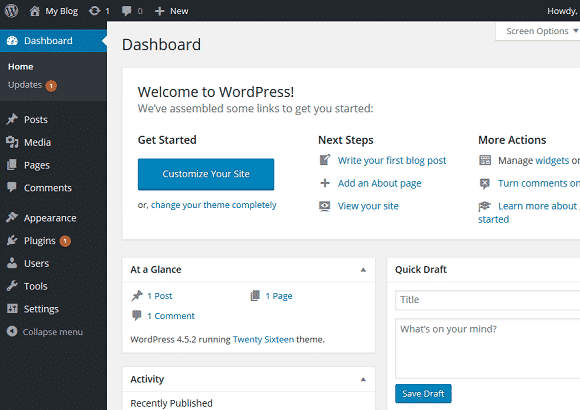Open the Dashboard menu item
The image size is (580, 410).
(x=53, y=41)
